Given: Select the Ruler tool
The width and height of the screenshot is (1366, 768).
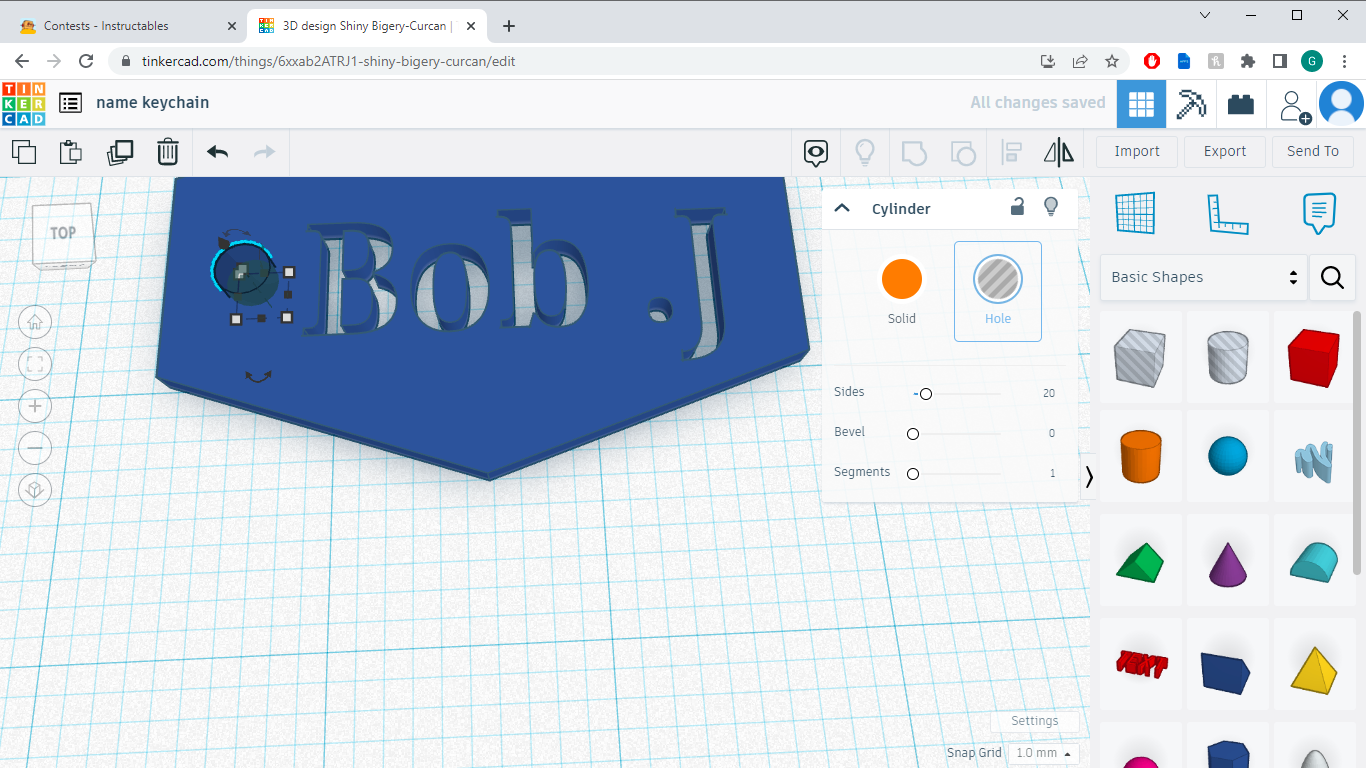Looking at the screenshot, I should click(x=1228, y=212).
